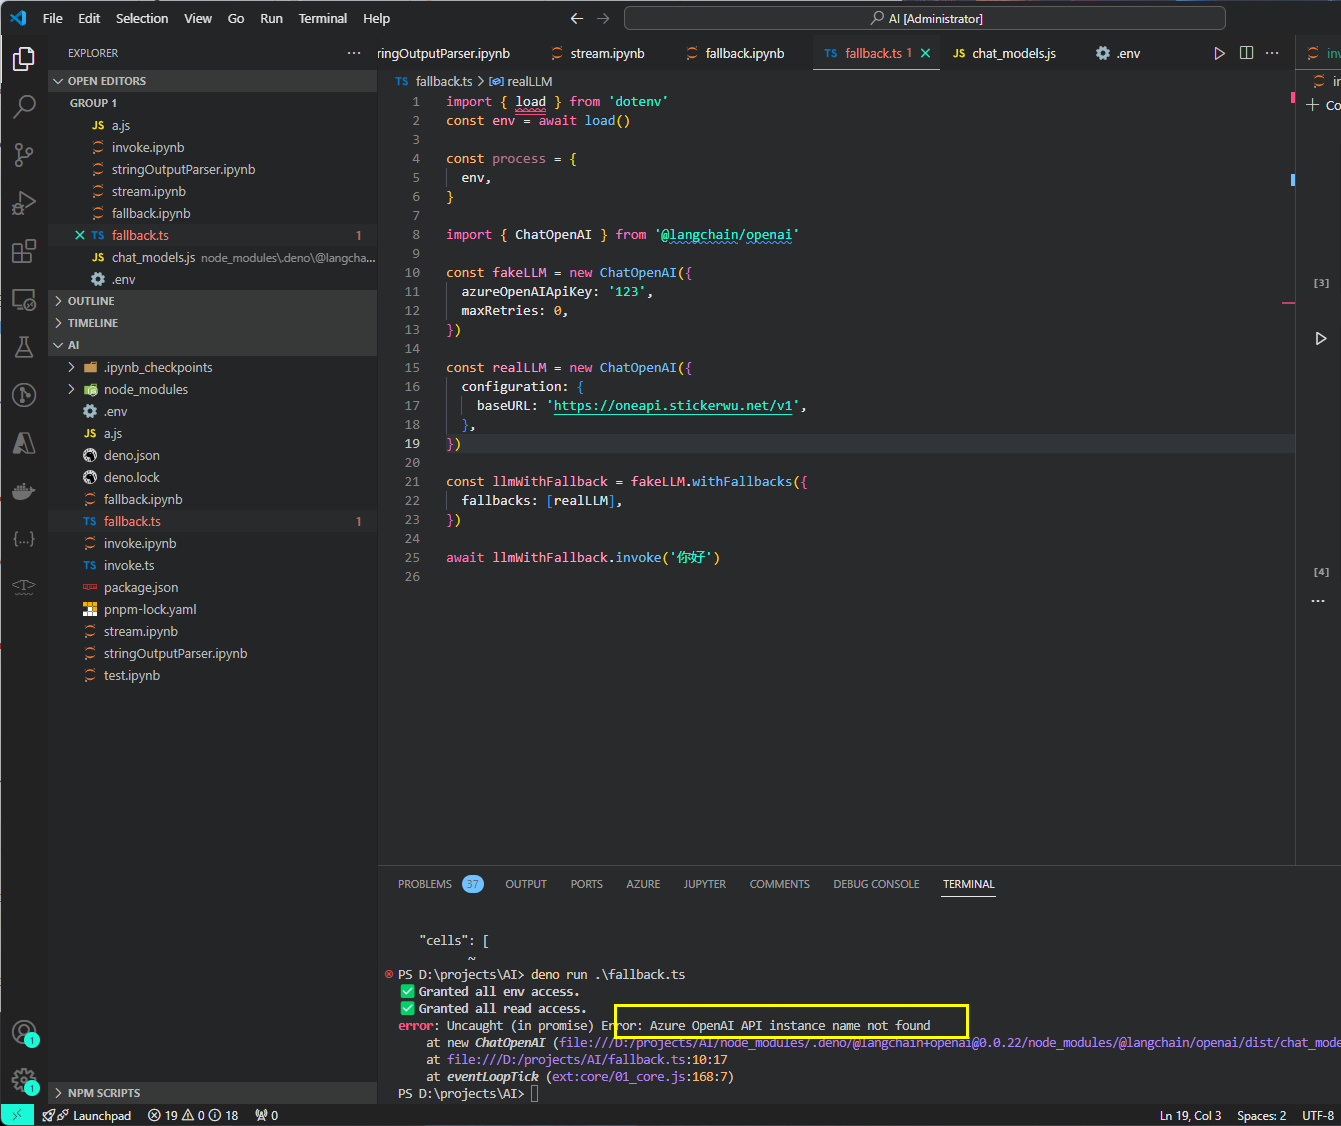Click the Ln 19, Col 3 status item
The image size is (1341, 1126).
pyautogui.click(x=1190, y=1115)
